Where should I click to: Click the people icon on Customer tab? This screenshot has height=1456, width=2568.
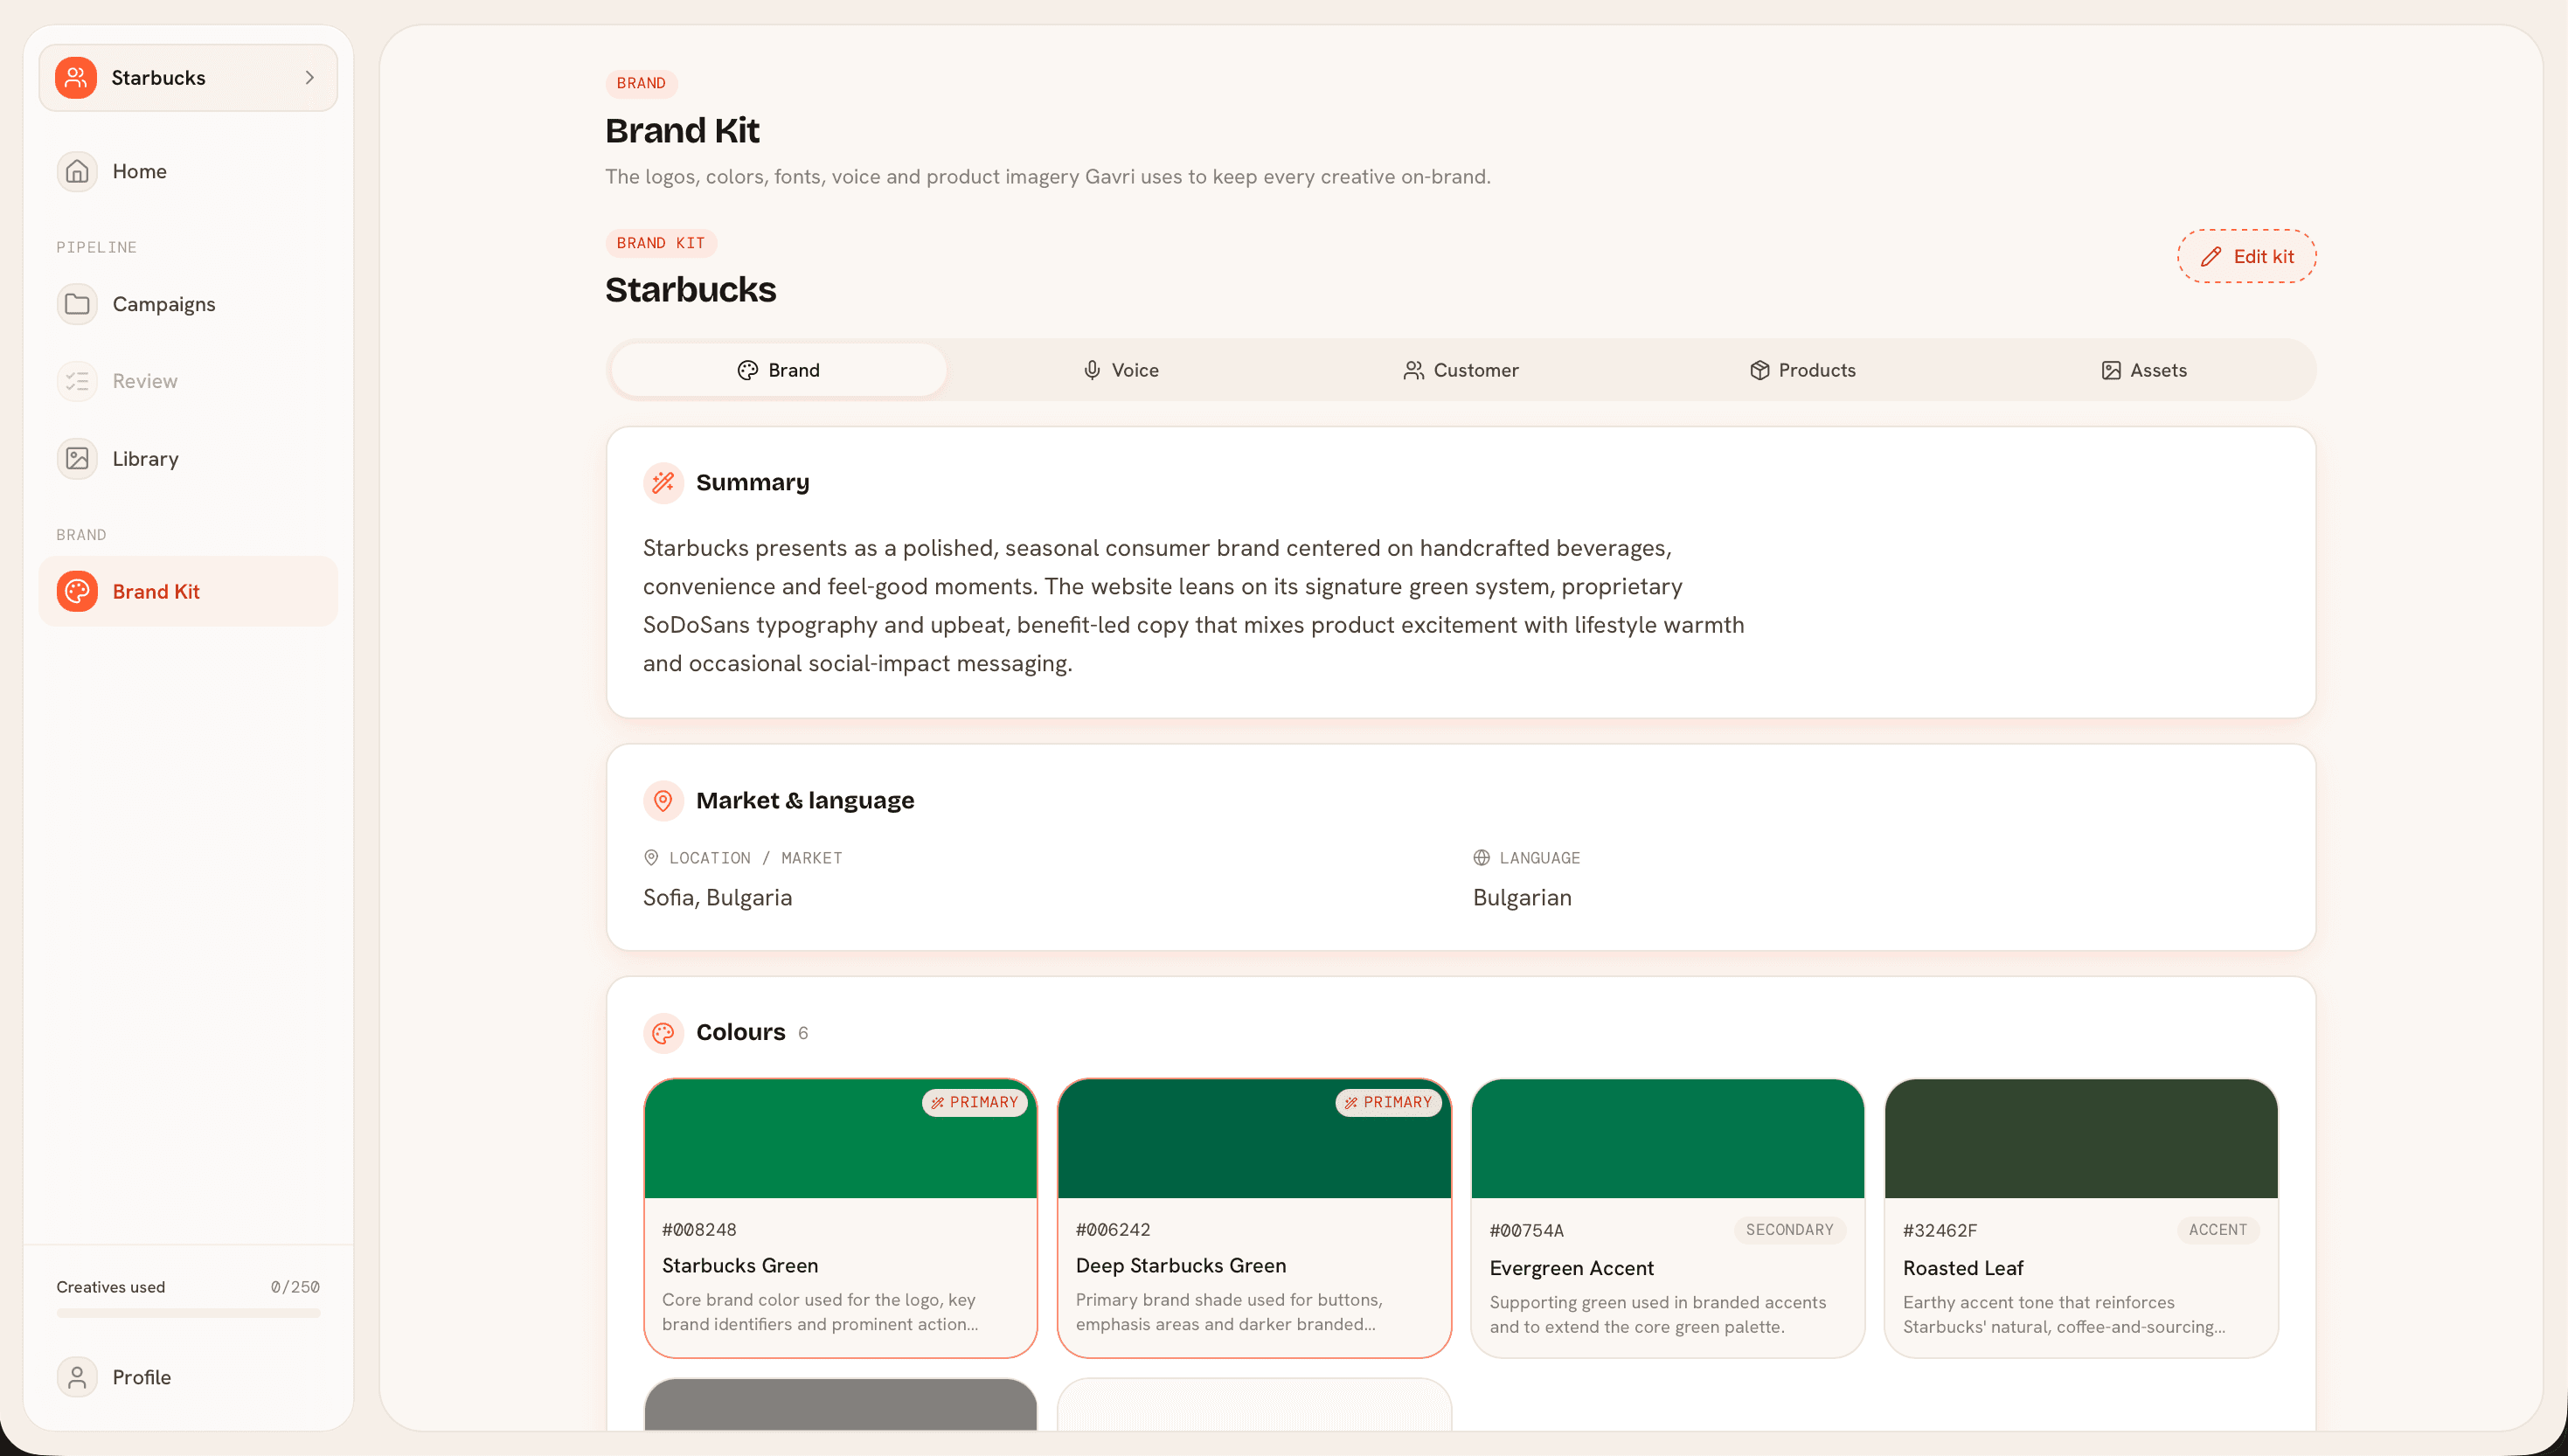[1413, 370]
